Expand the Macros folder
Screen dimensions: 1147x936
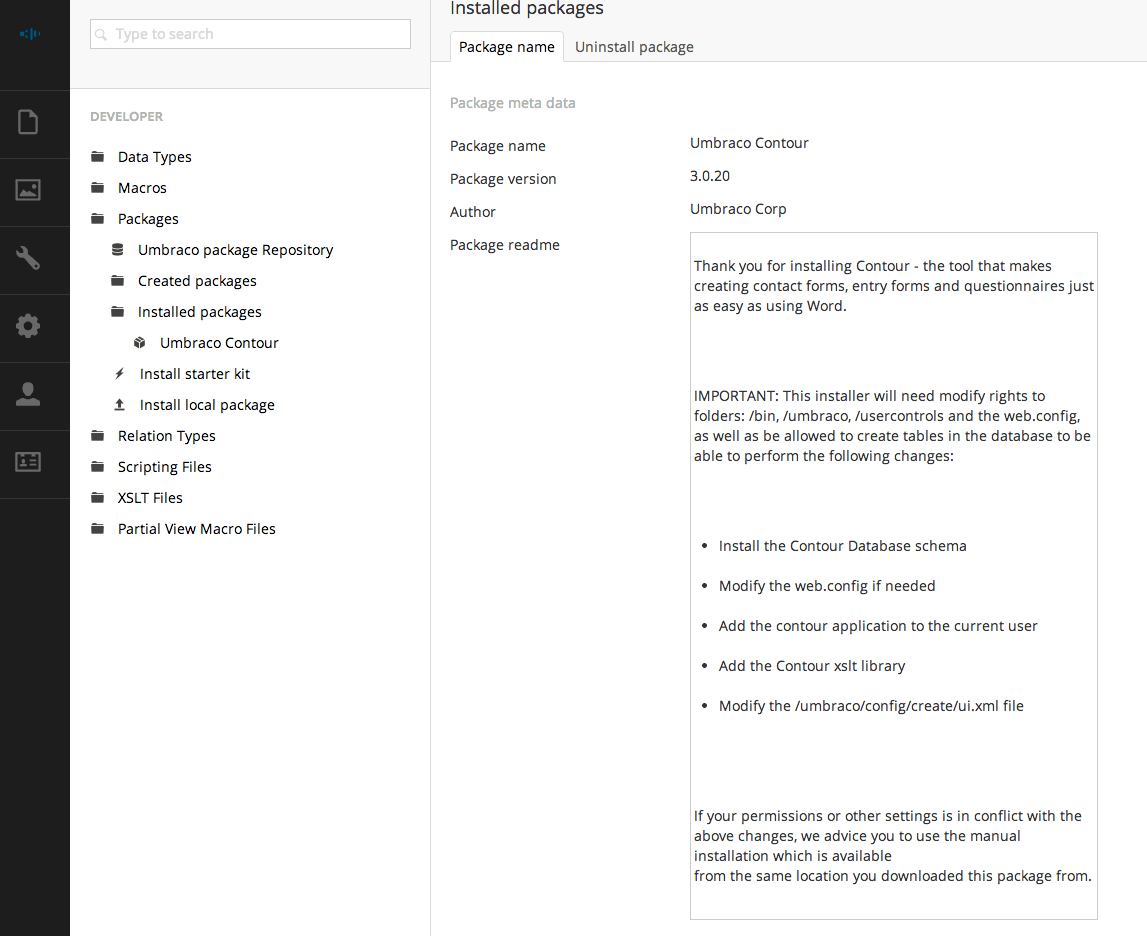(97, 188)
